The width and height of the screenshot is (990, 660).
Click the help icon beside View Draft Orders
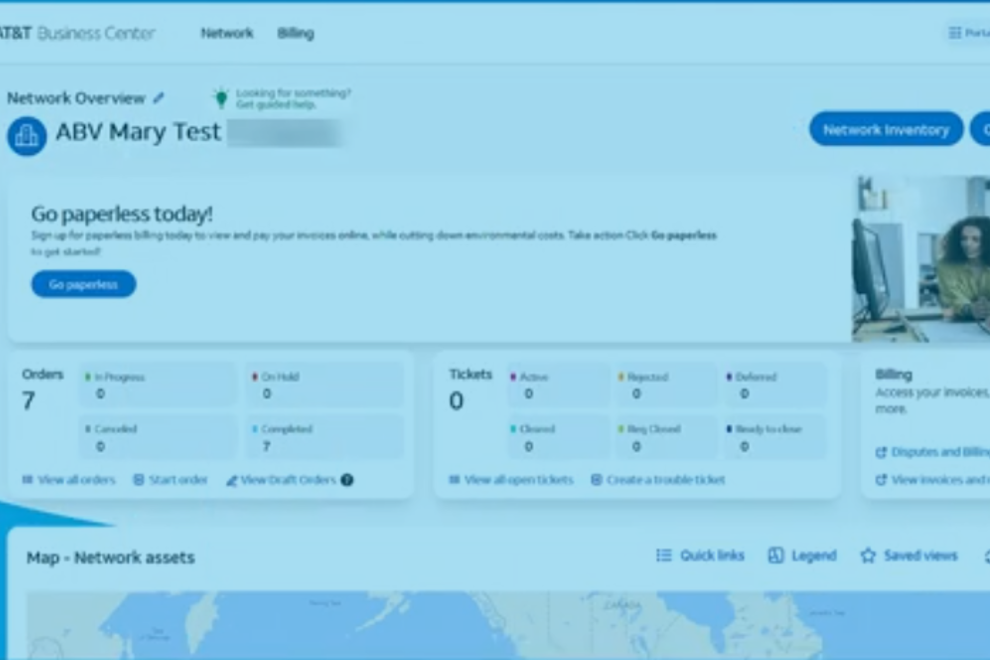tap(347, 480)
